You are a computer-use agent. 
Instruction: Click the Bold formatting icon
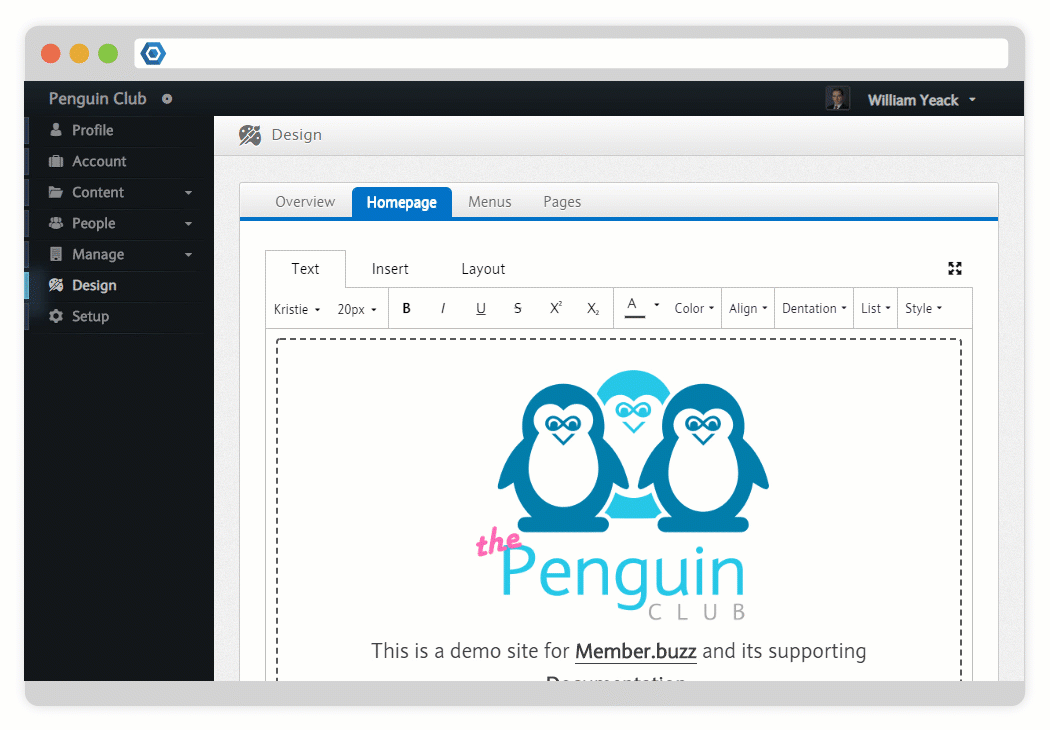pos(406,309)
